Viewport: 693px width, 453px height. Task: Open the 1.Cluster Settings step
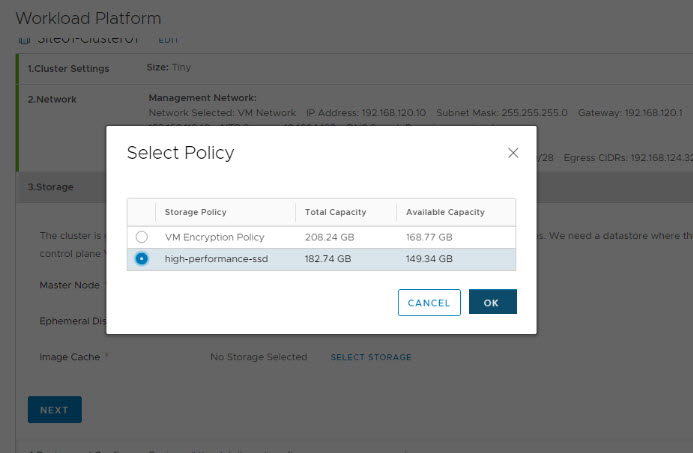68,68
